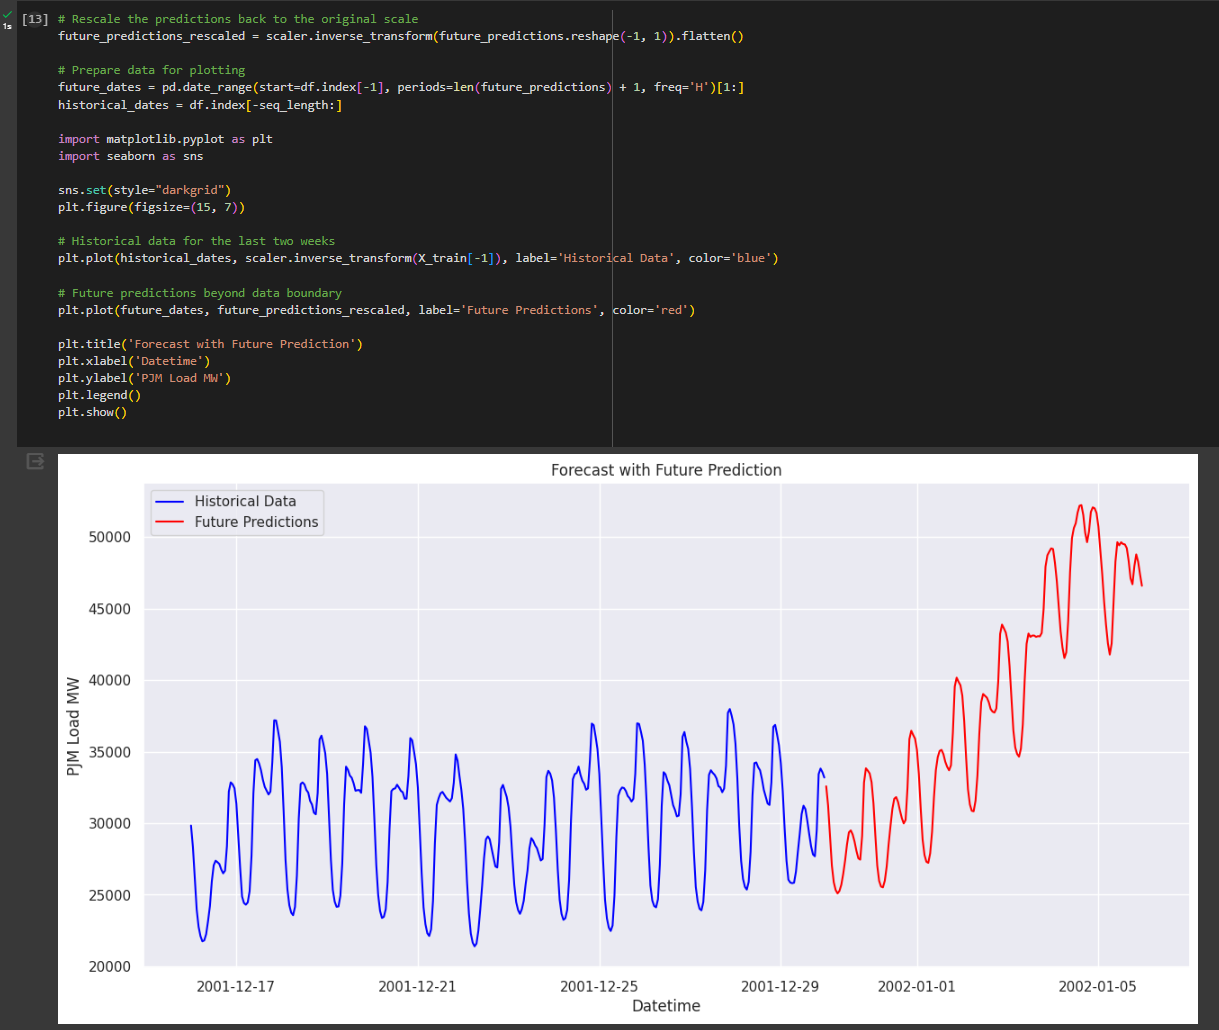Click the 'plt.show()' code line
The height and width of the screenshot is (1030, 1219).
[93, 412]
